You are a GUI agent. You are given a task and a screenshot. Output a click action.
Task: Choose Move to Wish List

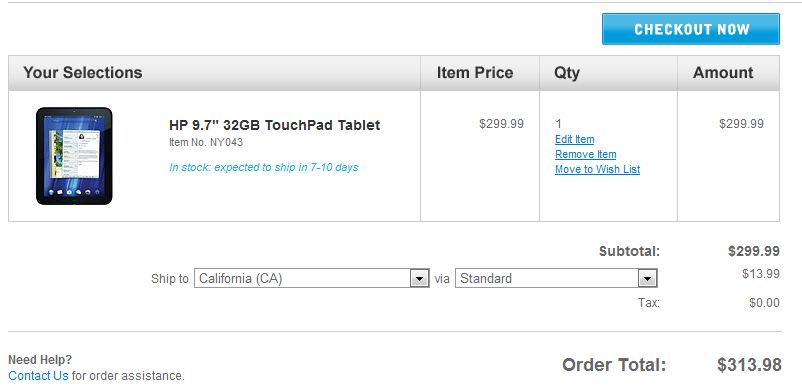[x=597, y=169]
